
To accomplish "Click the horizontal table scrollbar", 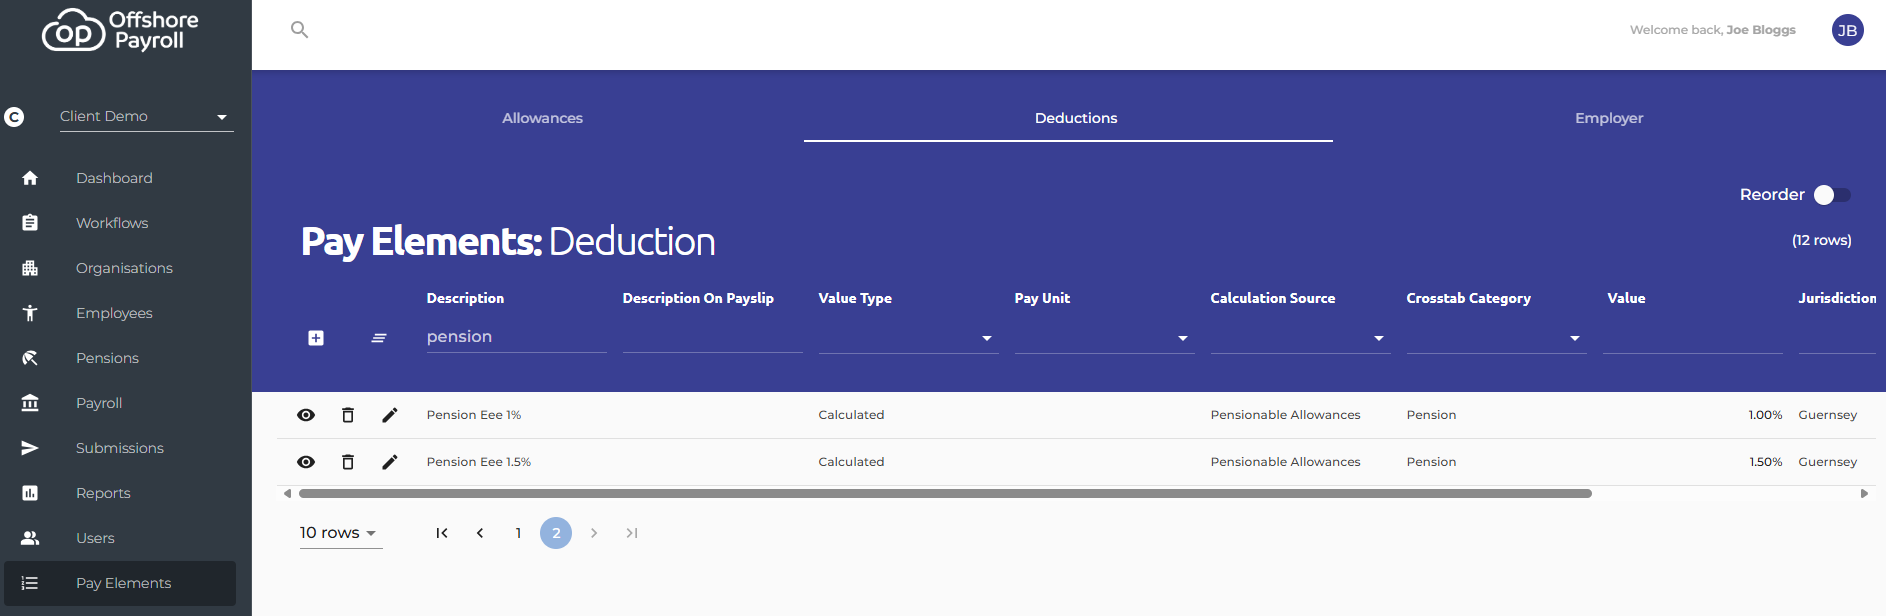I will 945,493.
